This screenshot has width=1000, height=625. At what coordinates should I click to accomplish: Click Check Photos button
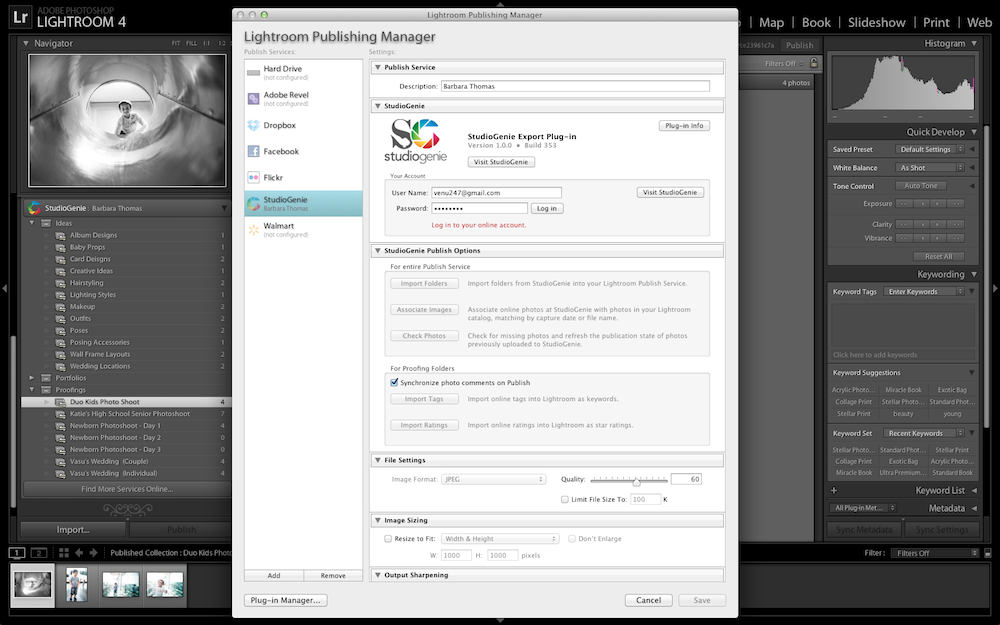coord(424,336)
